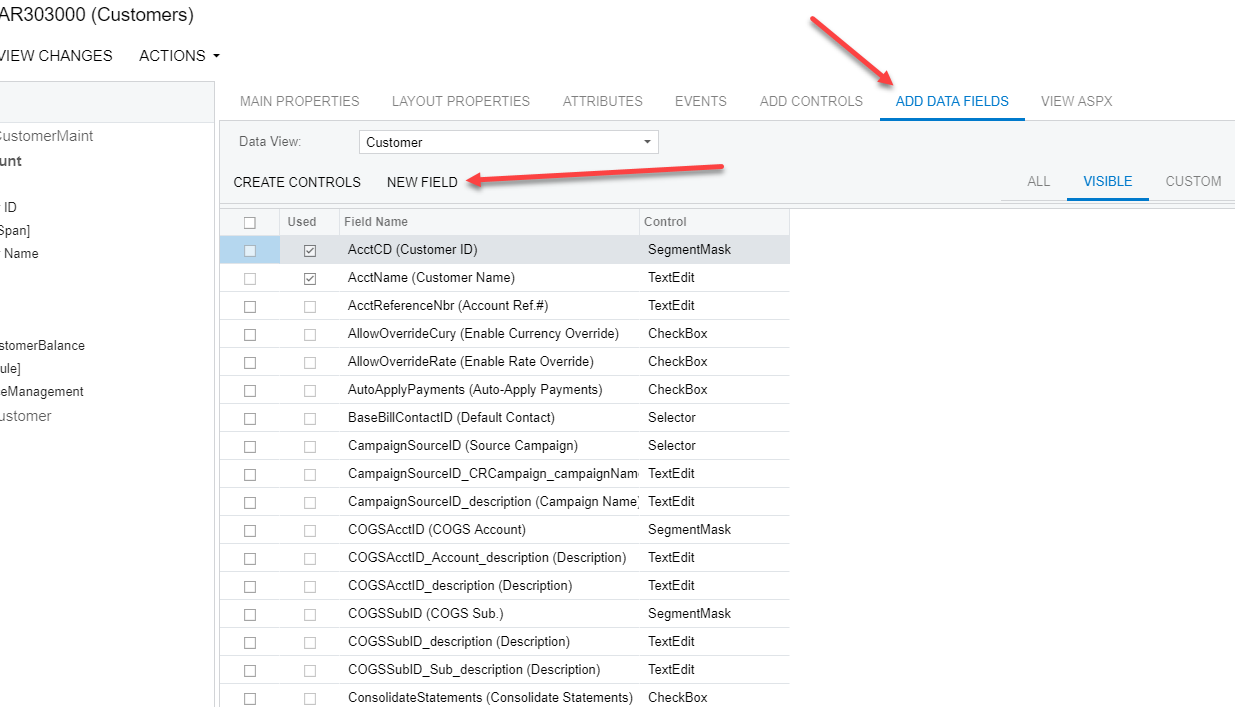
Task: Check the select-all checkbox in grid header
Action: pos(249,221)
